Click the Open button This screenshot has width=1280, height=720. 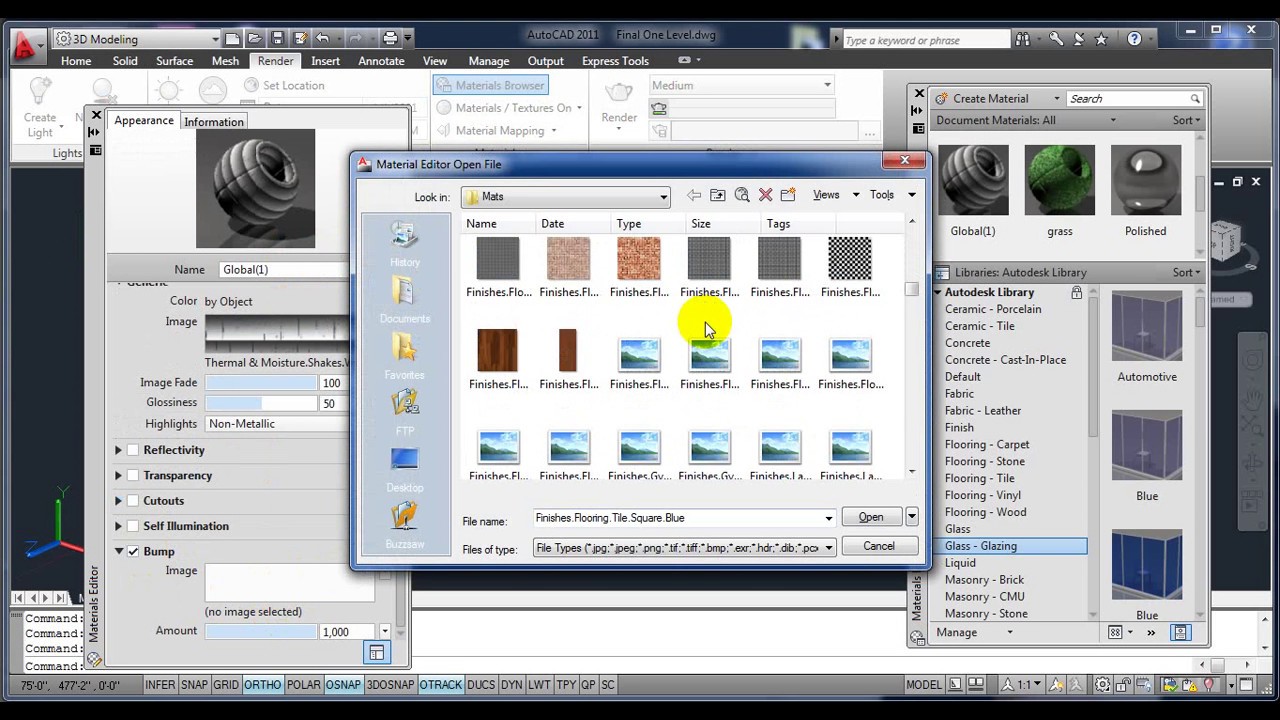[871, 518]
